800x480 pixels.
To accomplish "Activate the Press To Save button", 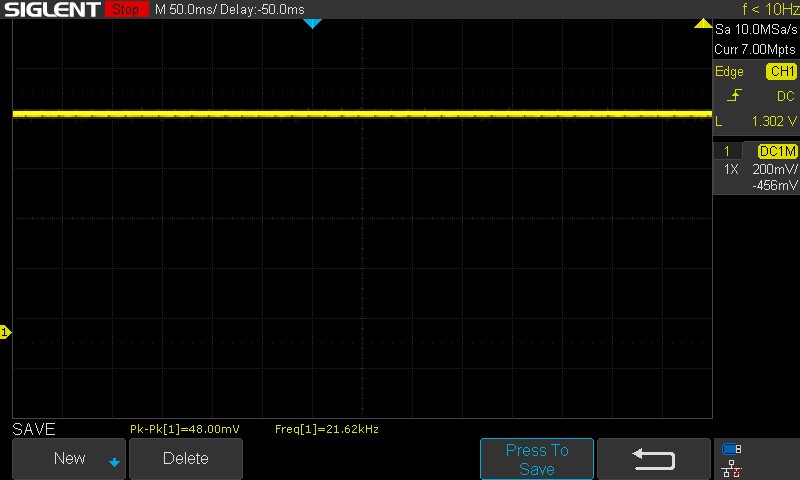I will click(537, 459).
